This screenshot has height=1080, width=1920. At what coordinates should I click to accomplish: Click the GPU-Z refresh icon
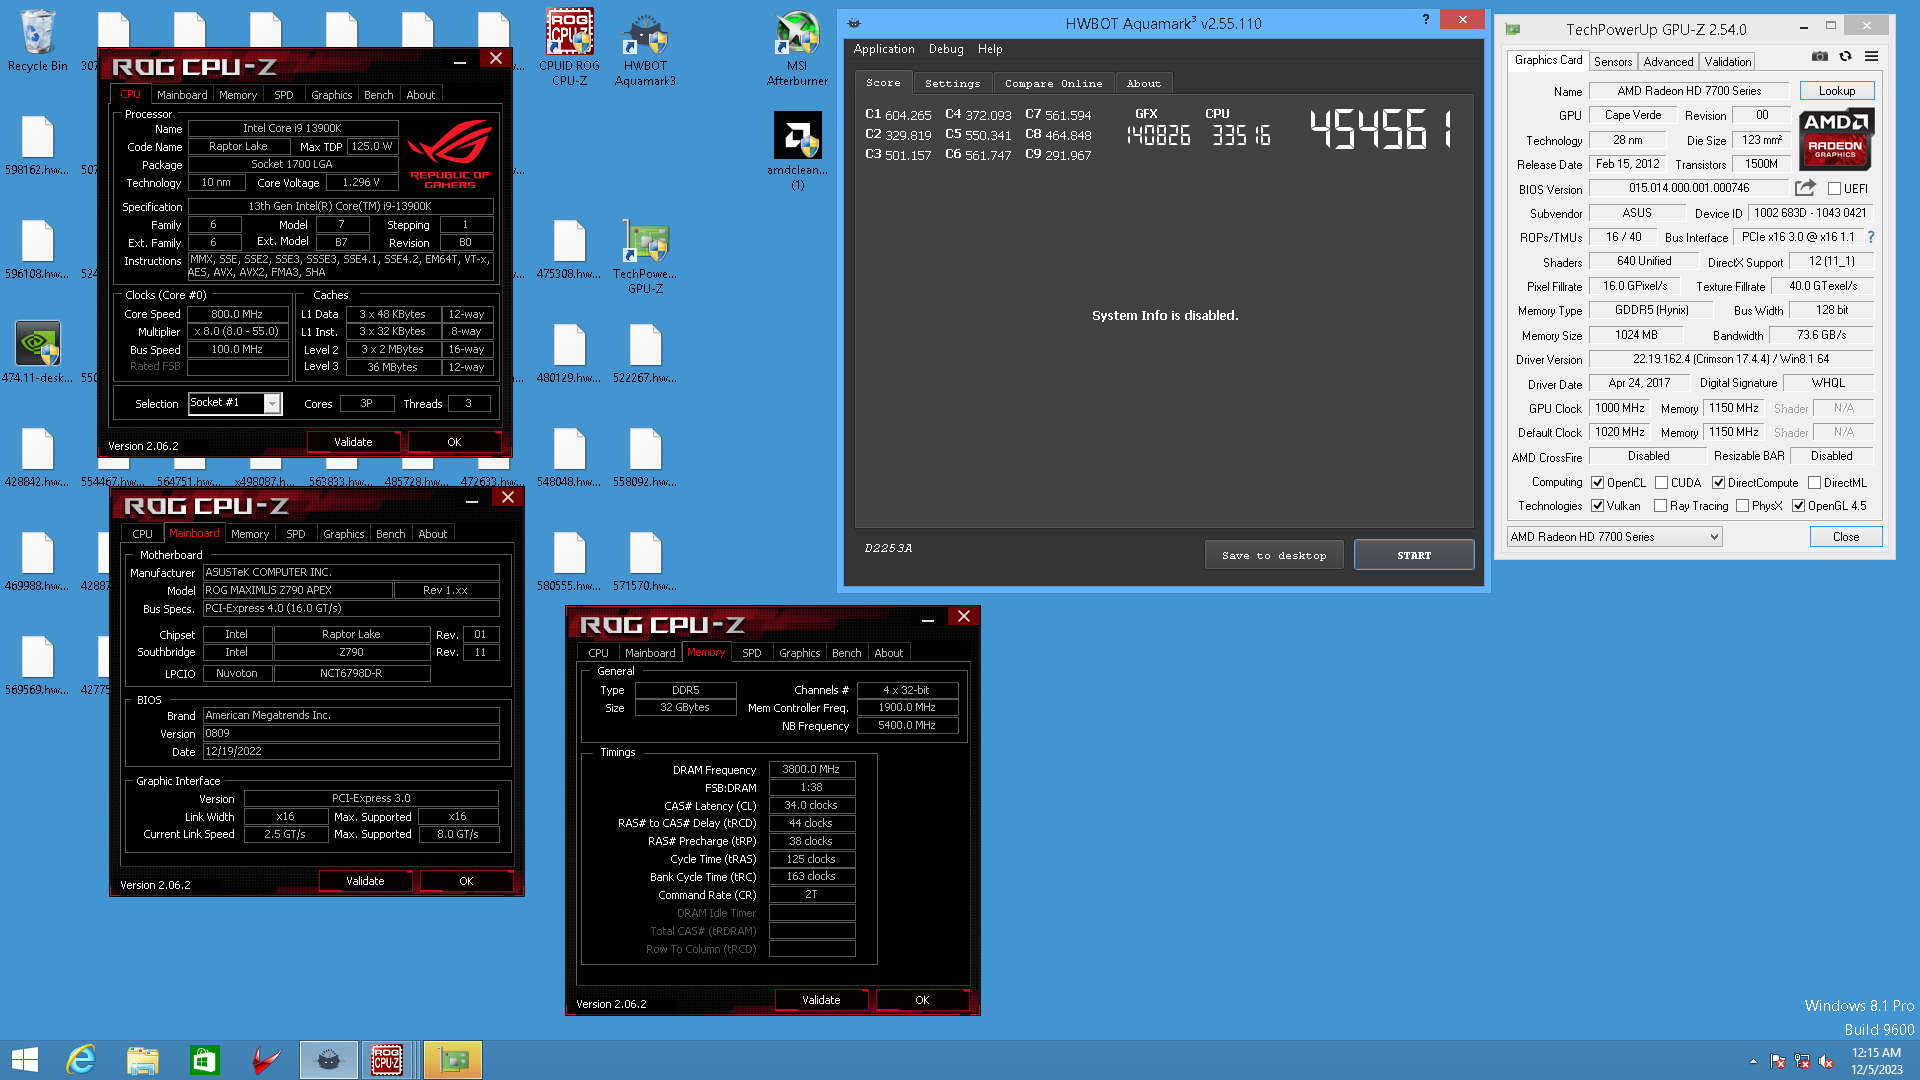coord(1845,57)
